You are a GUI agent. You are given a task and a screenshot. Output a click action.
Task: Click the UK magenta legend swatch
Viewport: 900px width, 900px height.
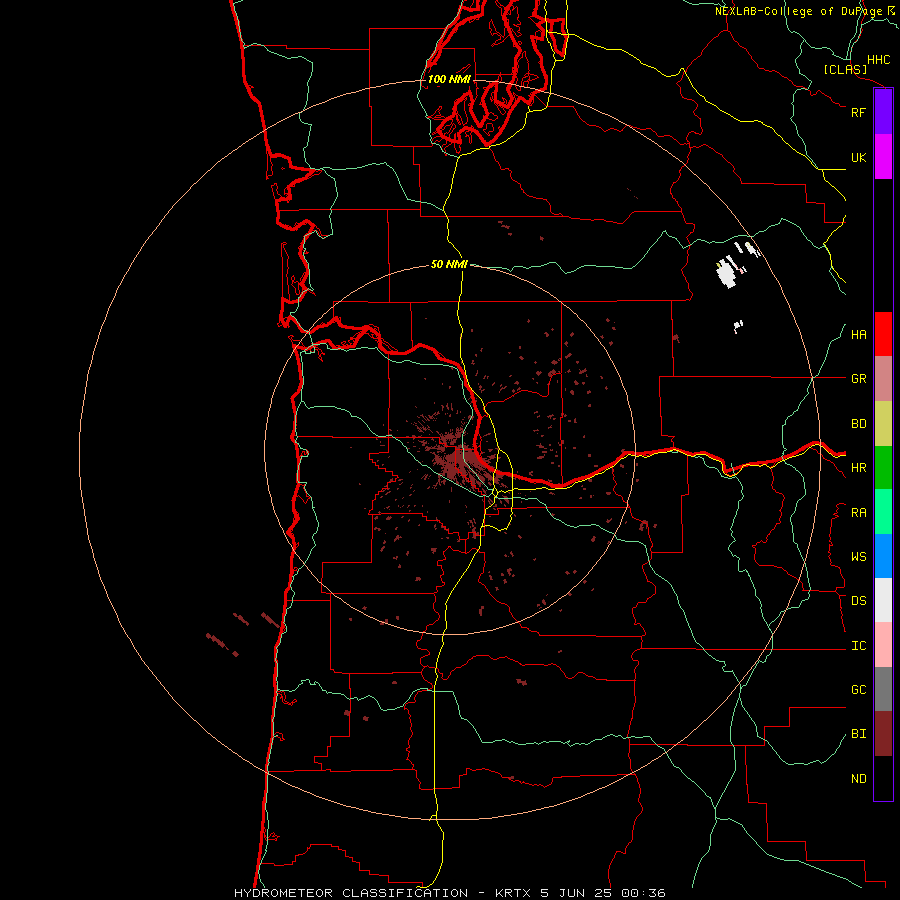pyautogui.click(x=883, y=157)
